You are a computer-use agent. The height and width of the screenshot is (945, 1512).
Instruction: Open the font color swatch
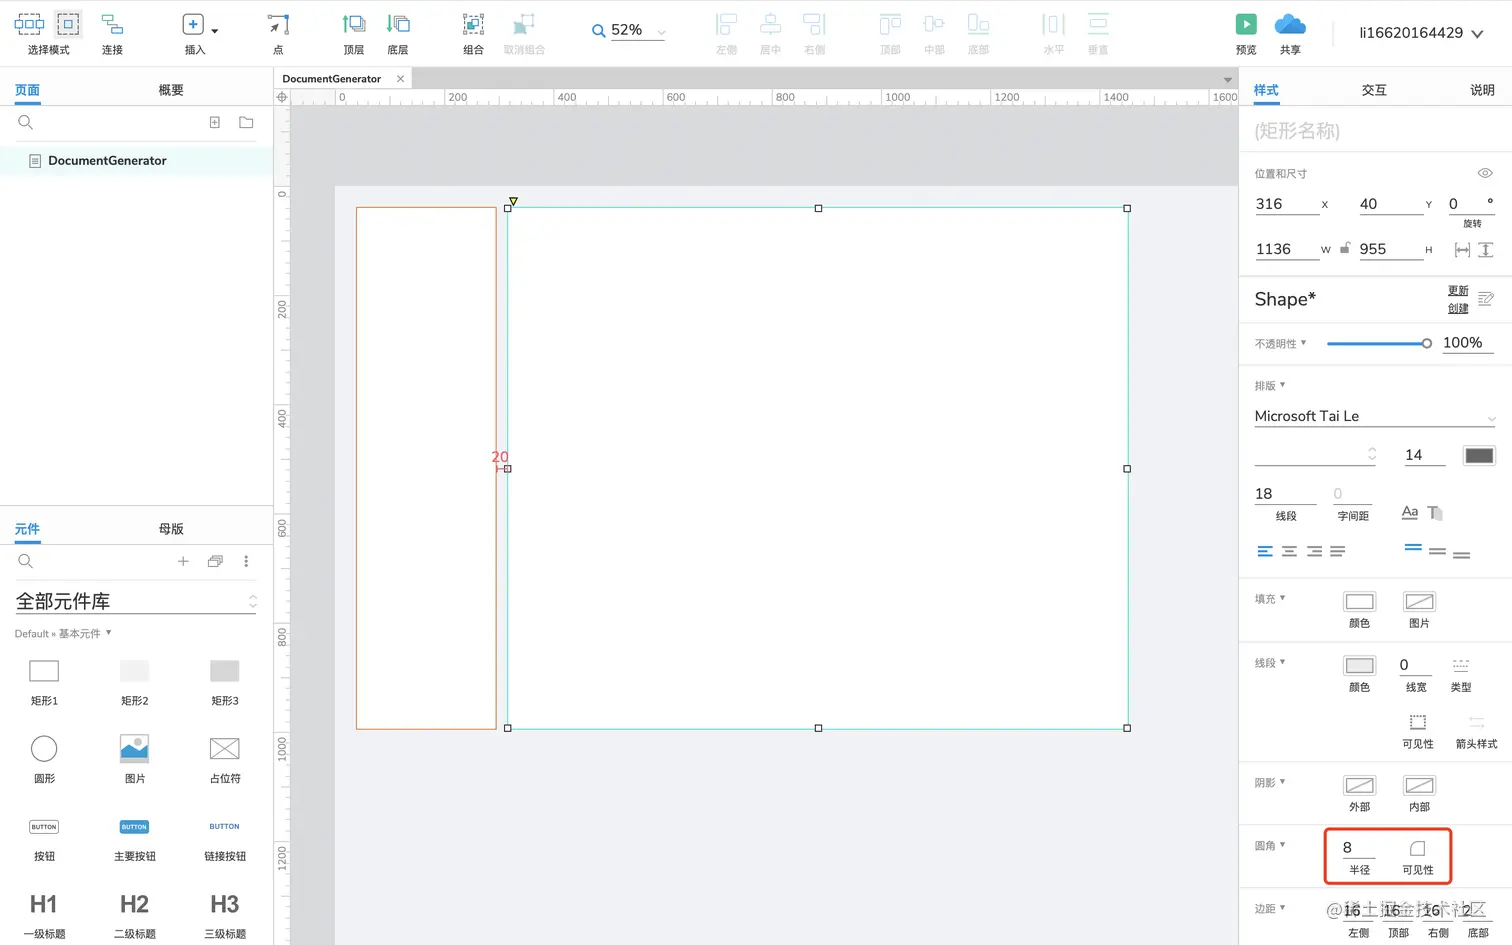(1479, 455)
